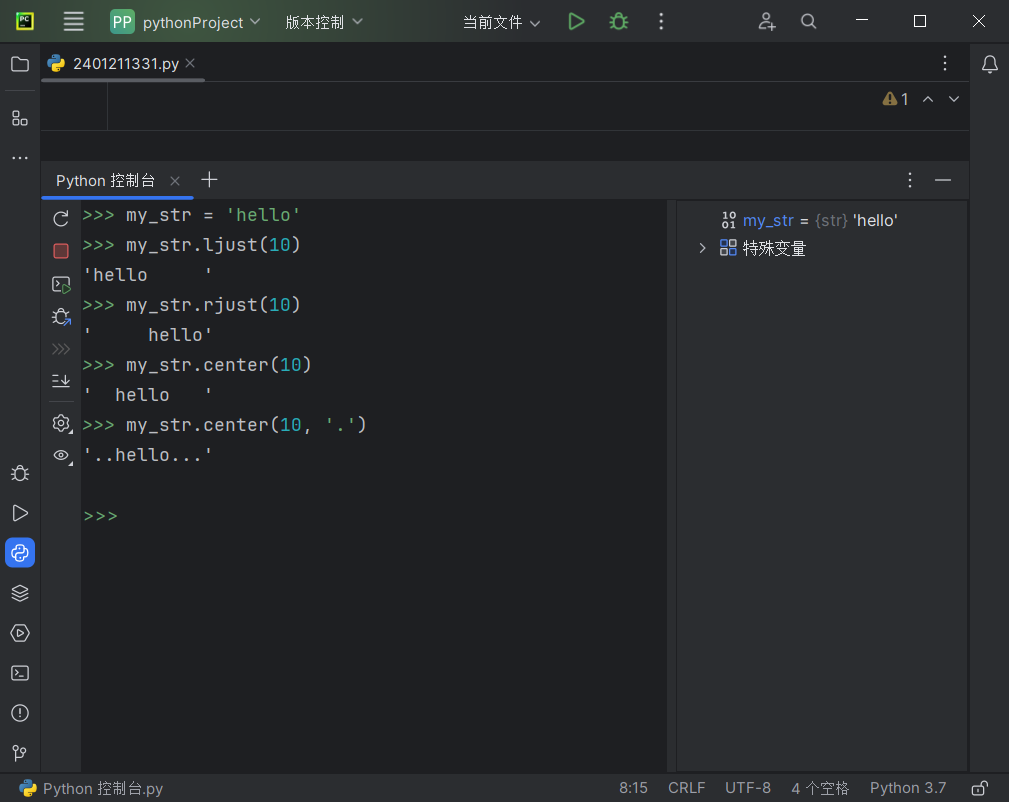This screenshot has width=1009, height=802.
Task: Go to previous highlighted problem arrow
Action: (x=928, y=99)
